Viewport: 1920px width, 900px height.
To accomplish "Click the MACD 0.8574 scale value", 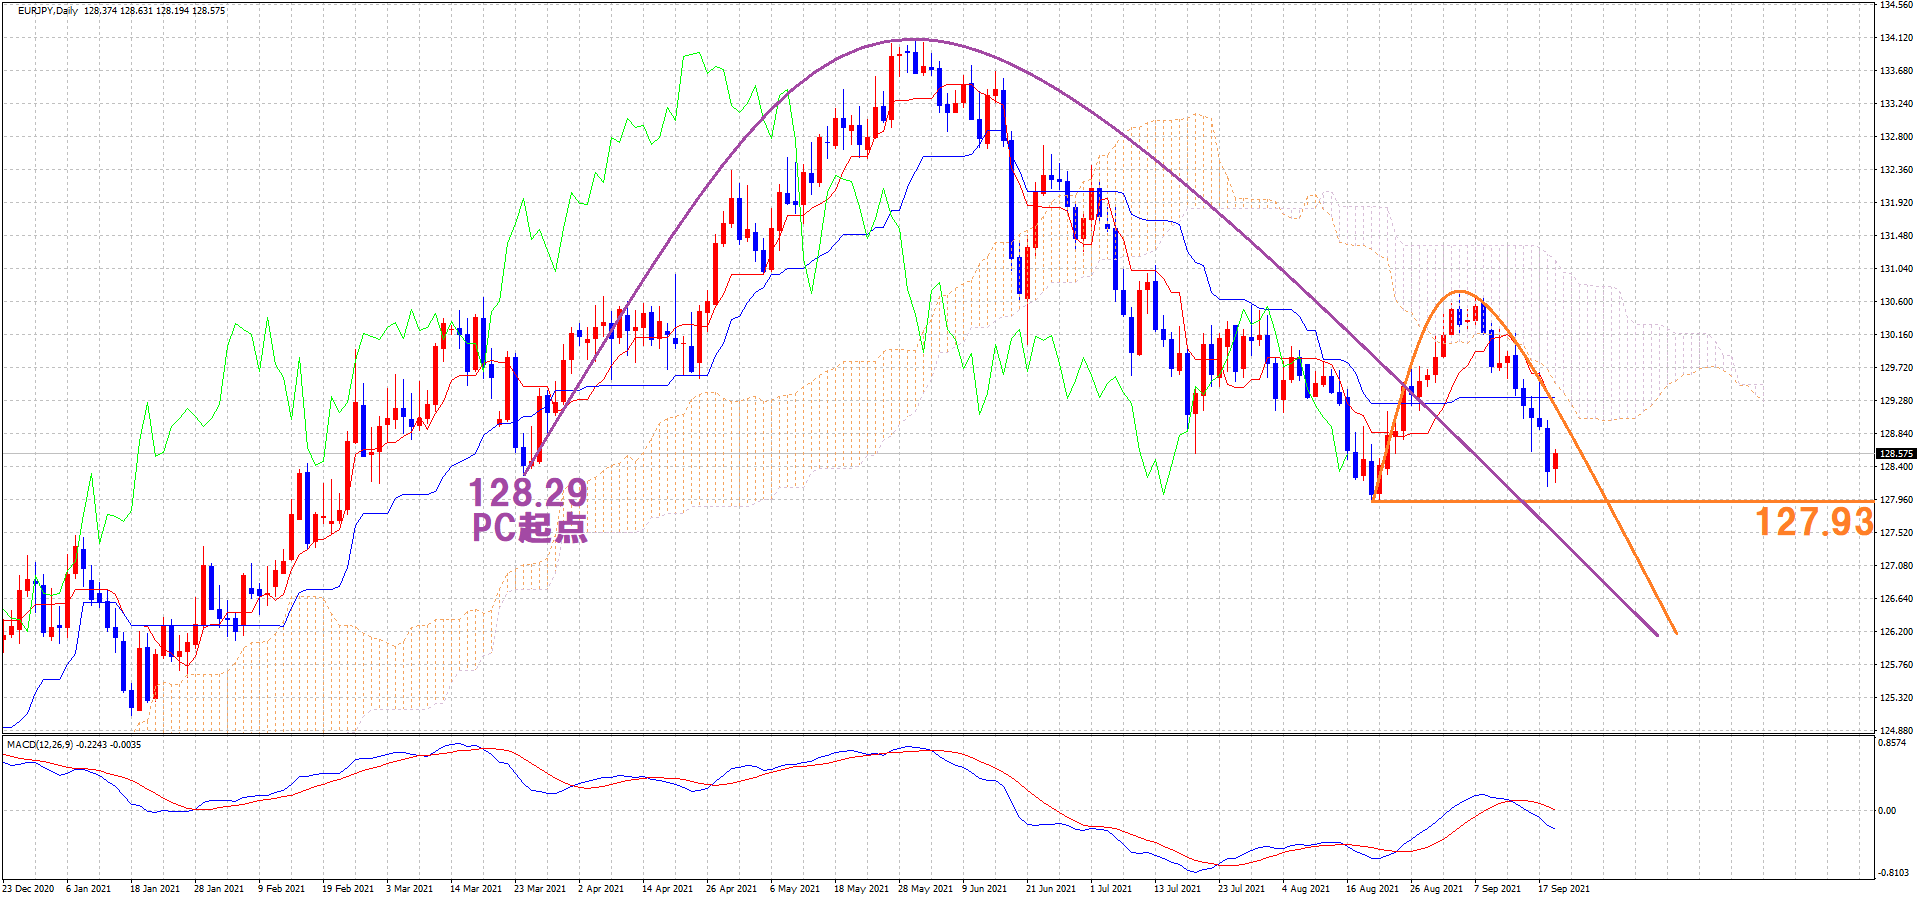I will tap(1892, 744).
